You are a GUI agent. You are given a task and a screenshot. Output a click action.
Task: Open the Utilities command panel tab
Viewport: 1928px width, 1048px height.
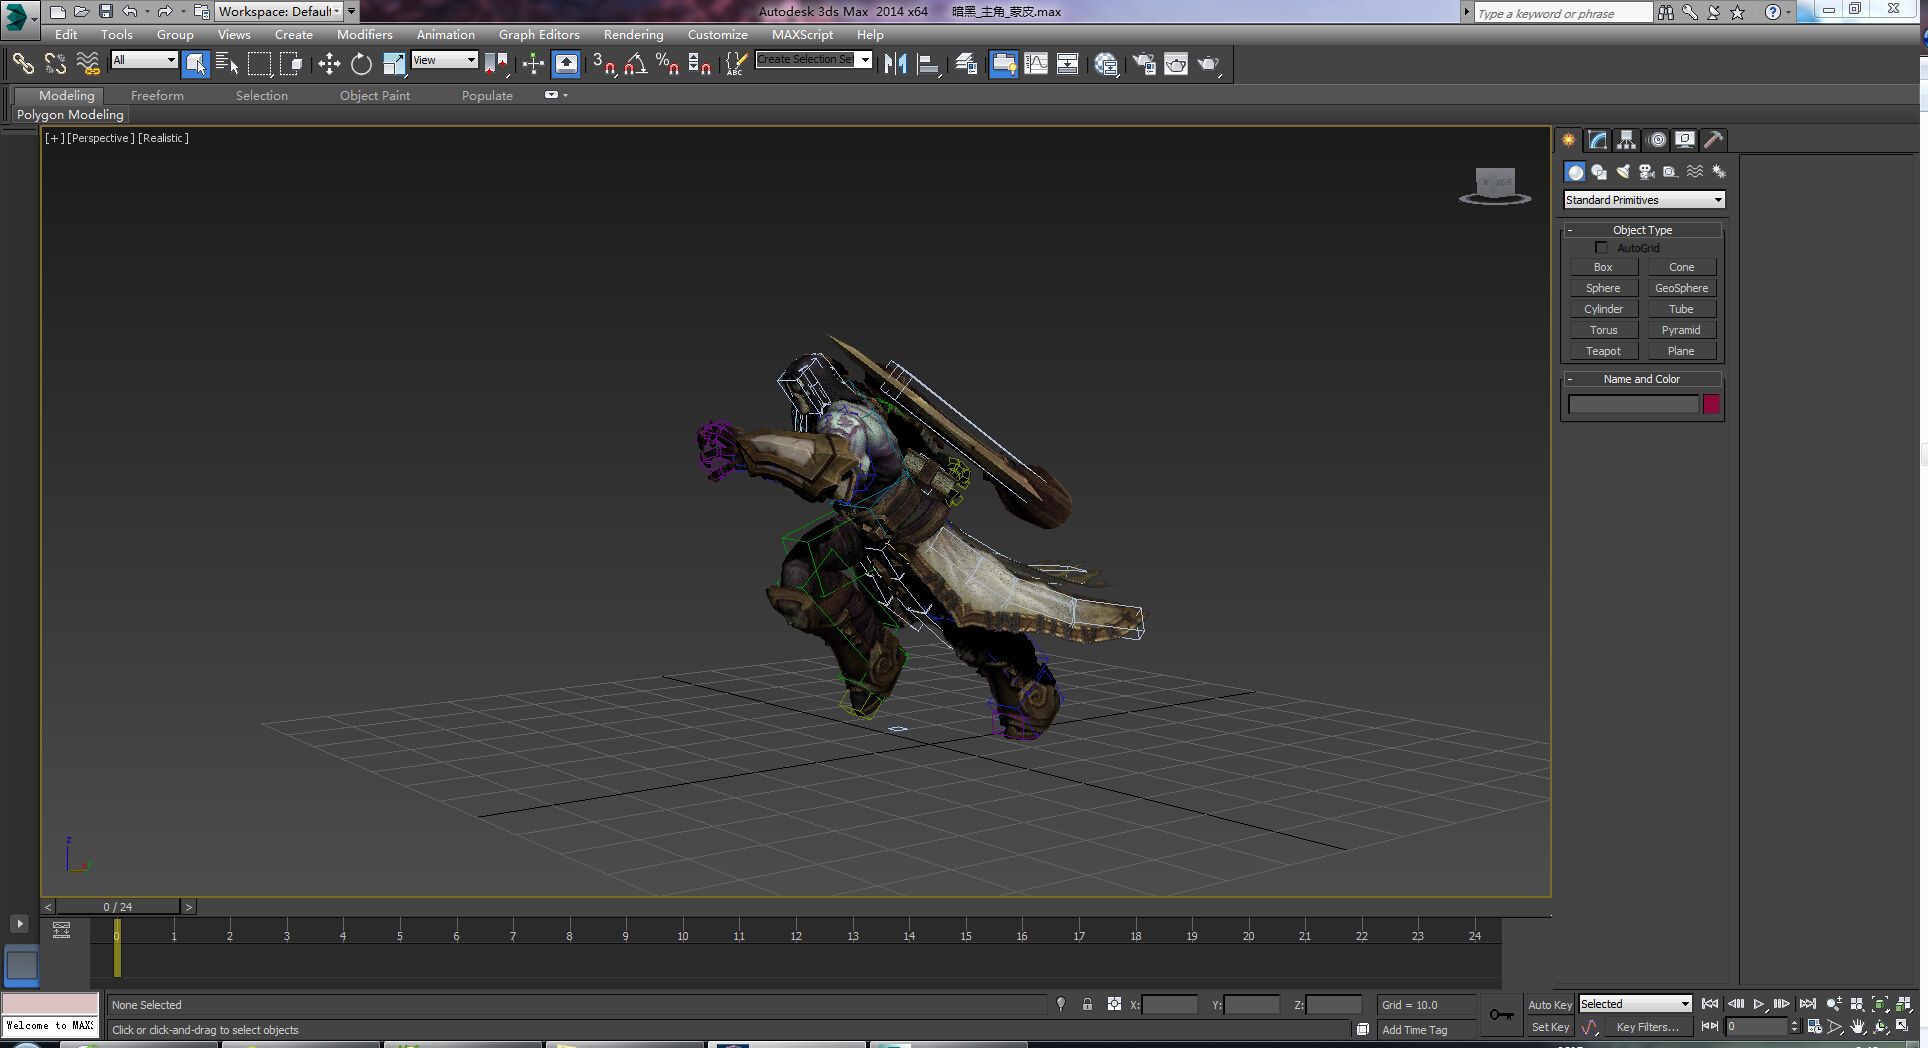click(x=1713, y=140)
